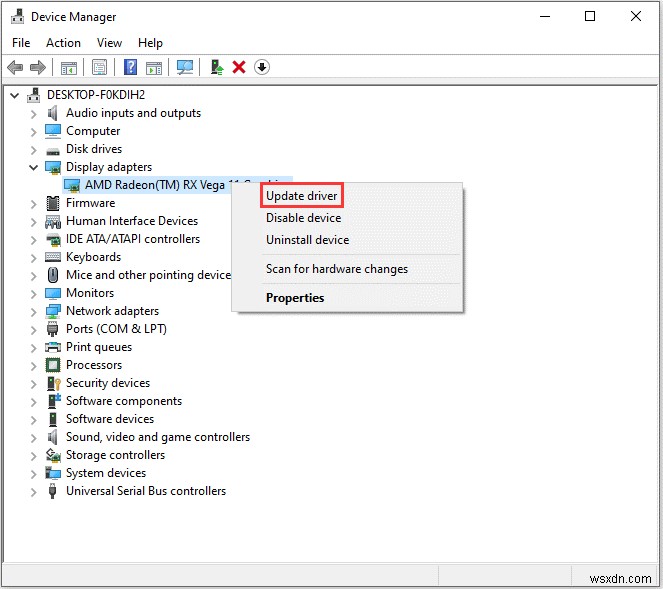The width and height of the screenshot is (663, 589).
Task: Click the Scan for hardware changes monitor icon
Action: 185,67
